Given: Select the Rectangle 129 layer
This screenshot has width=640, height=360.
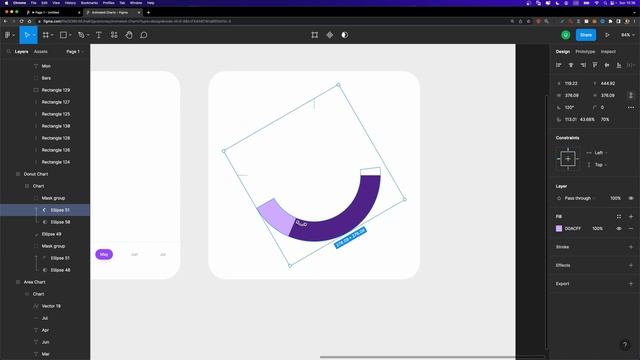Looking at the screenshot, I should tap(56, 90).
